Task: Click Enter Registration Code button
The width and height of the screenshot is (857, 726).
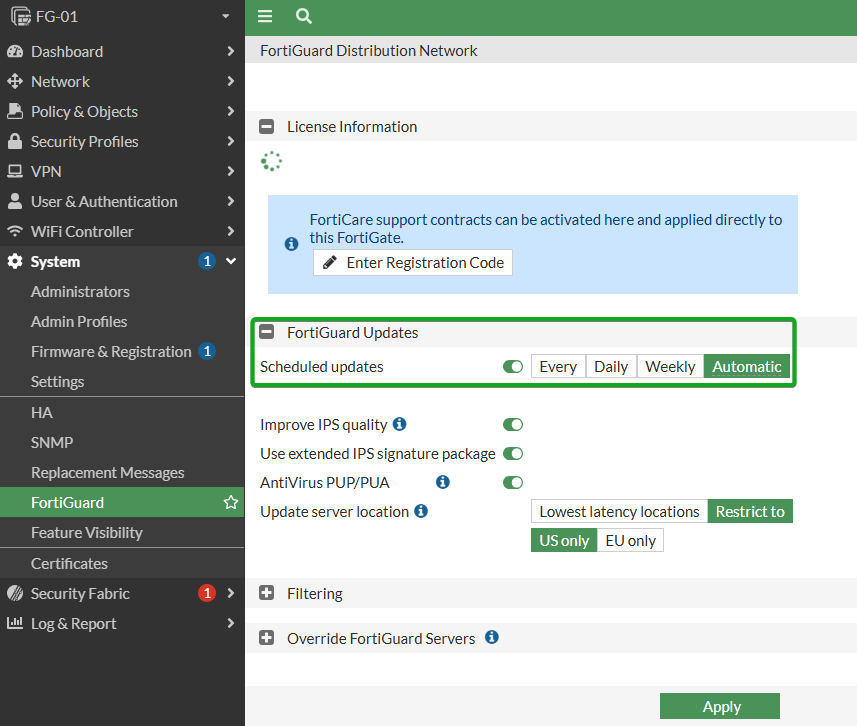Action: (x=413, y=262)
